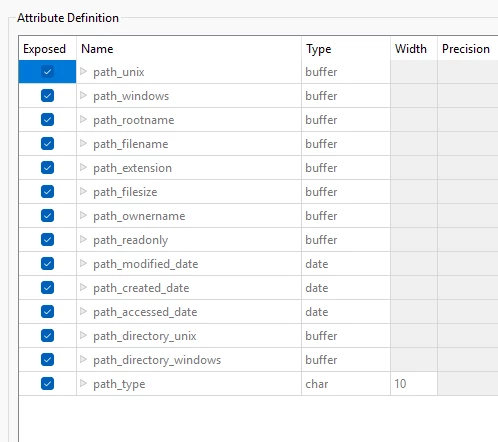The image size is (498, 442).
Task: Edit the Width value 10 for path_type
Action: pyautogui.click(x=414, y=384)
